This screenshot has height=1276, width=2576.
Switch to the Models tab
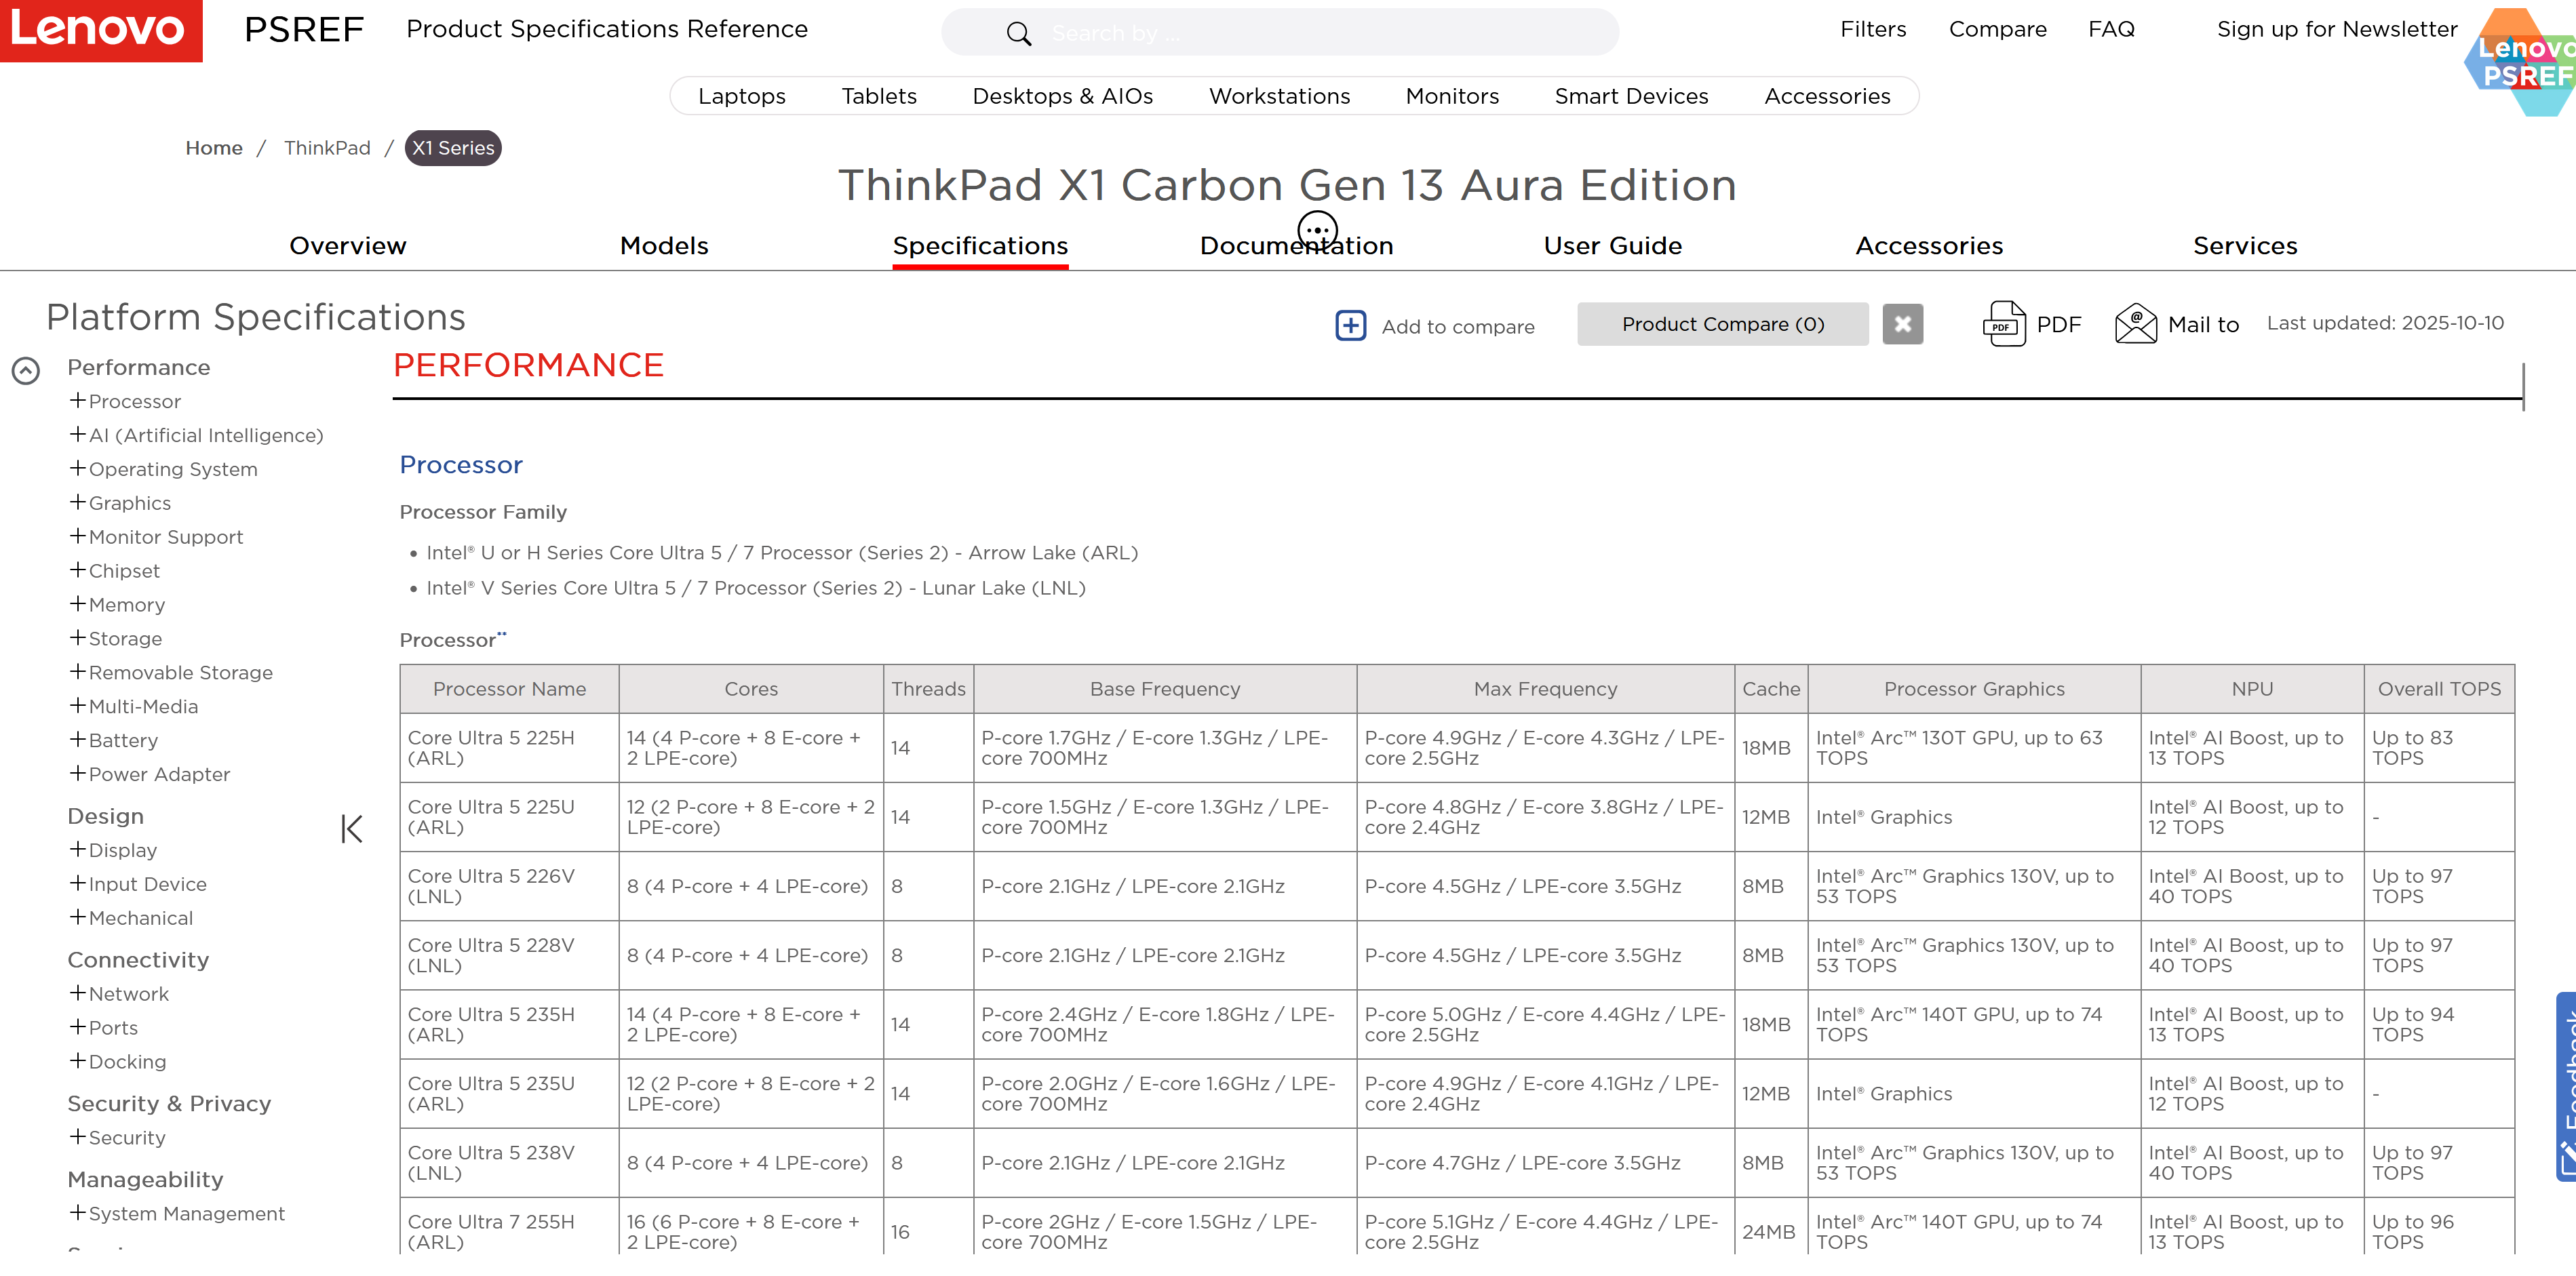pyautogui.click(x=664, y=246)
